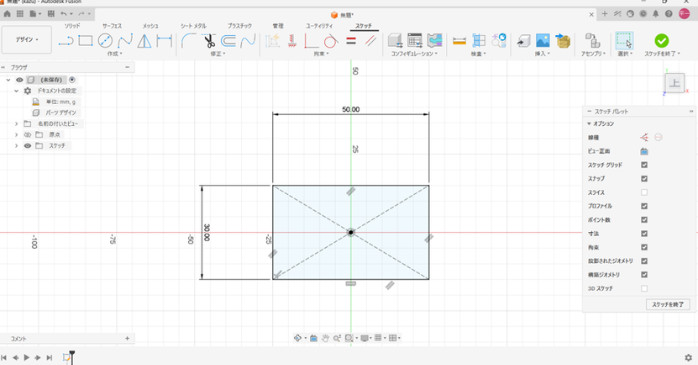698x365 pixels.
Task: Expand the スケッチ folder tree node
Action: click(x=16, y=146)
